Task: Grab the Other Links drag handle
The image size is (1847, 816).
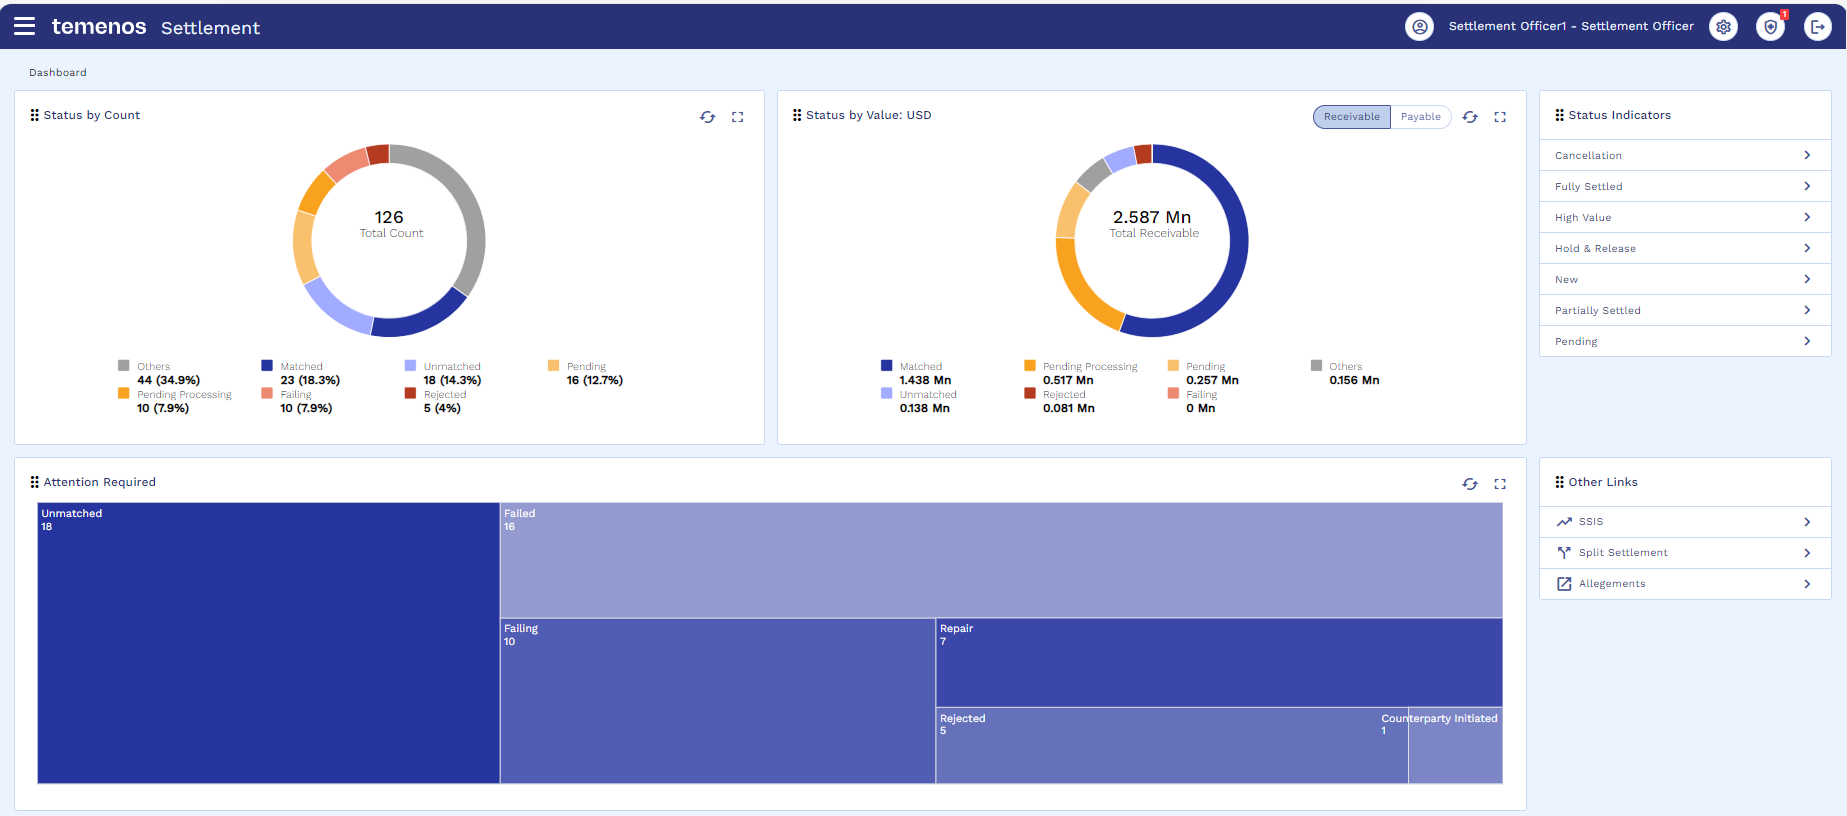Action: point(1560,482)
